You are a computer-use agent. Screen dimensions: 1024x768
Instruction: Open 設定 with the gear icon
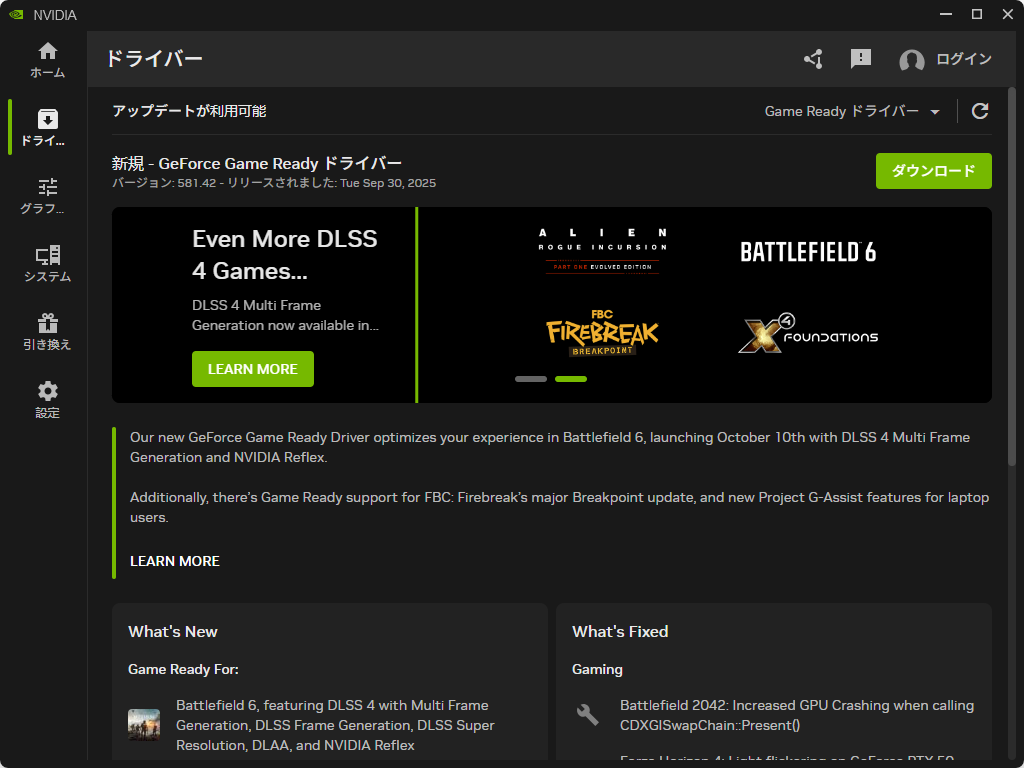click(x=46, y=399)
